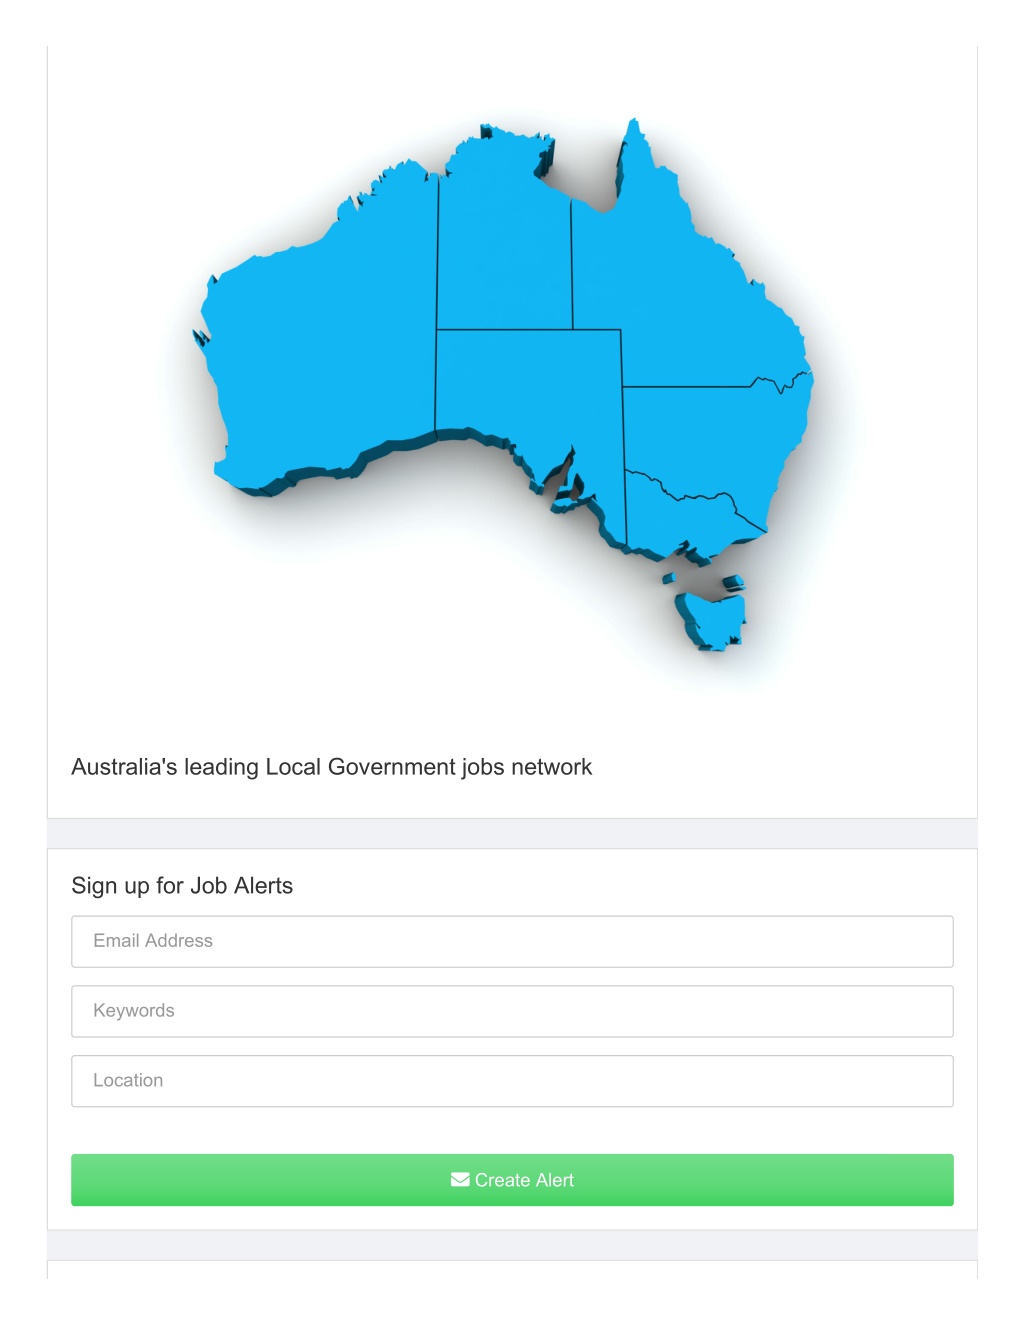The height and width of the screenshot is (1325, 1024).
Task: Click the Gulf of Carpentaria gap on map
Action: 590,180
